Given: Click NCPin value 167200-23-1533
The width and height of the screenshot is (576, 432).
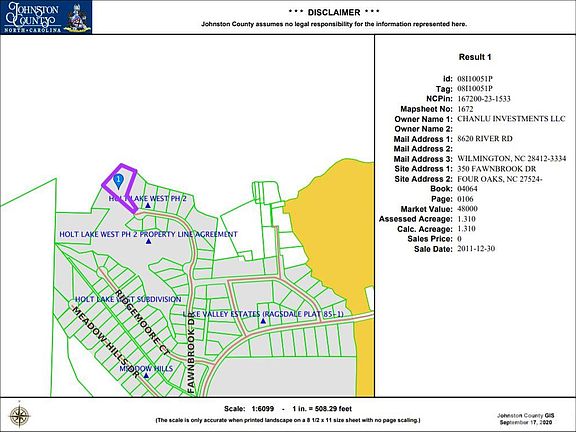Looking at the screenshot, I should click(484, 99).
